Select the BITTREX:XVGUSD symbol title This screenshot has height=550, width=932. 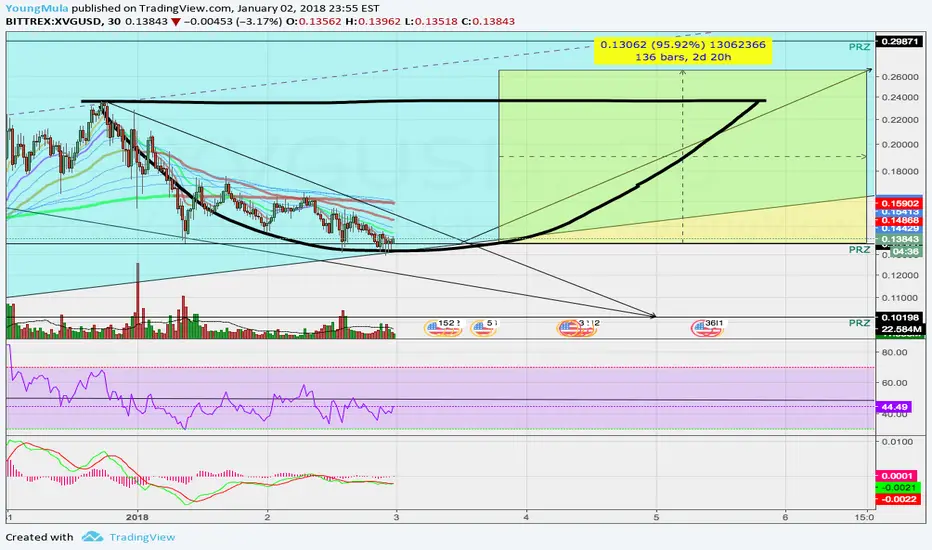point(52,21)
